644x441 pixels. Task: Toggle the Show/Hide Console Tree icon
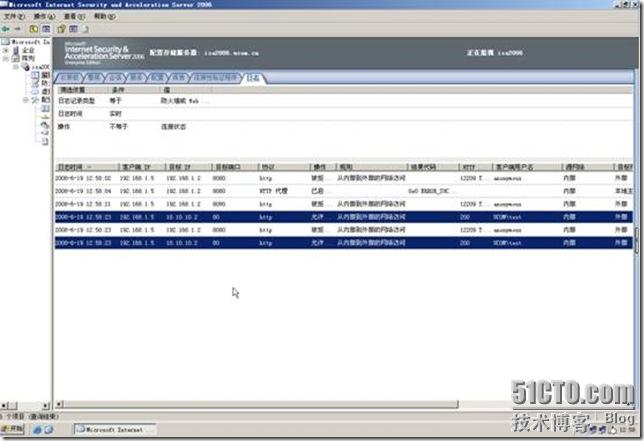click(46, 29)
